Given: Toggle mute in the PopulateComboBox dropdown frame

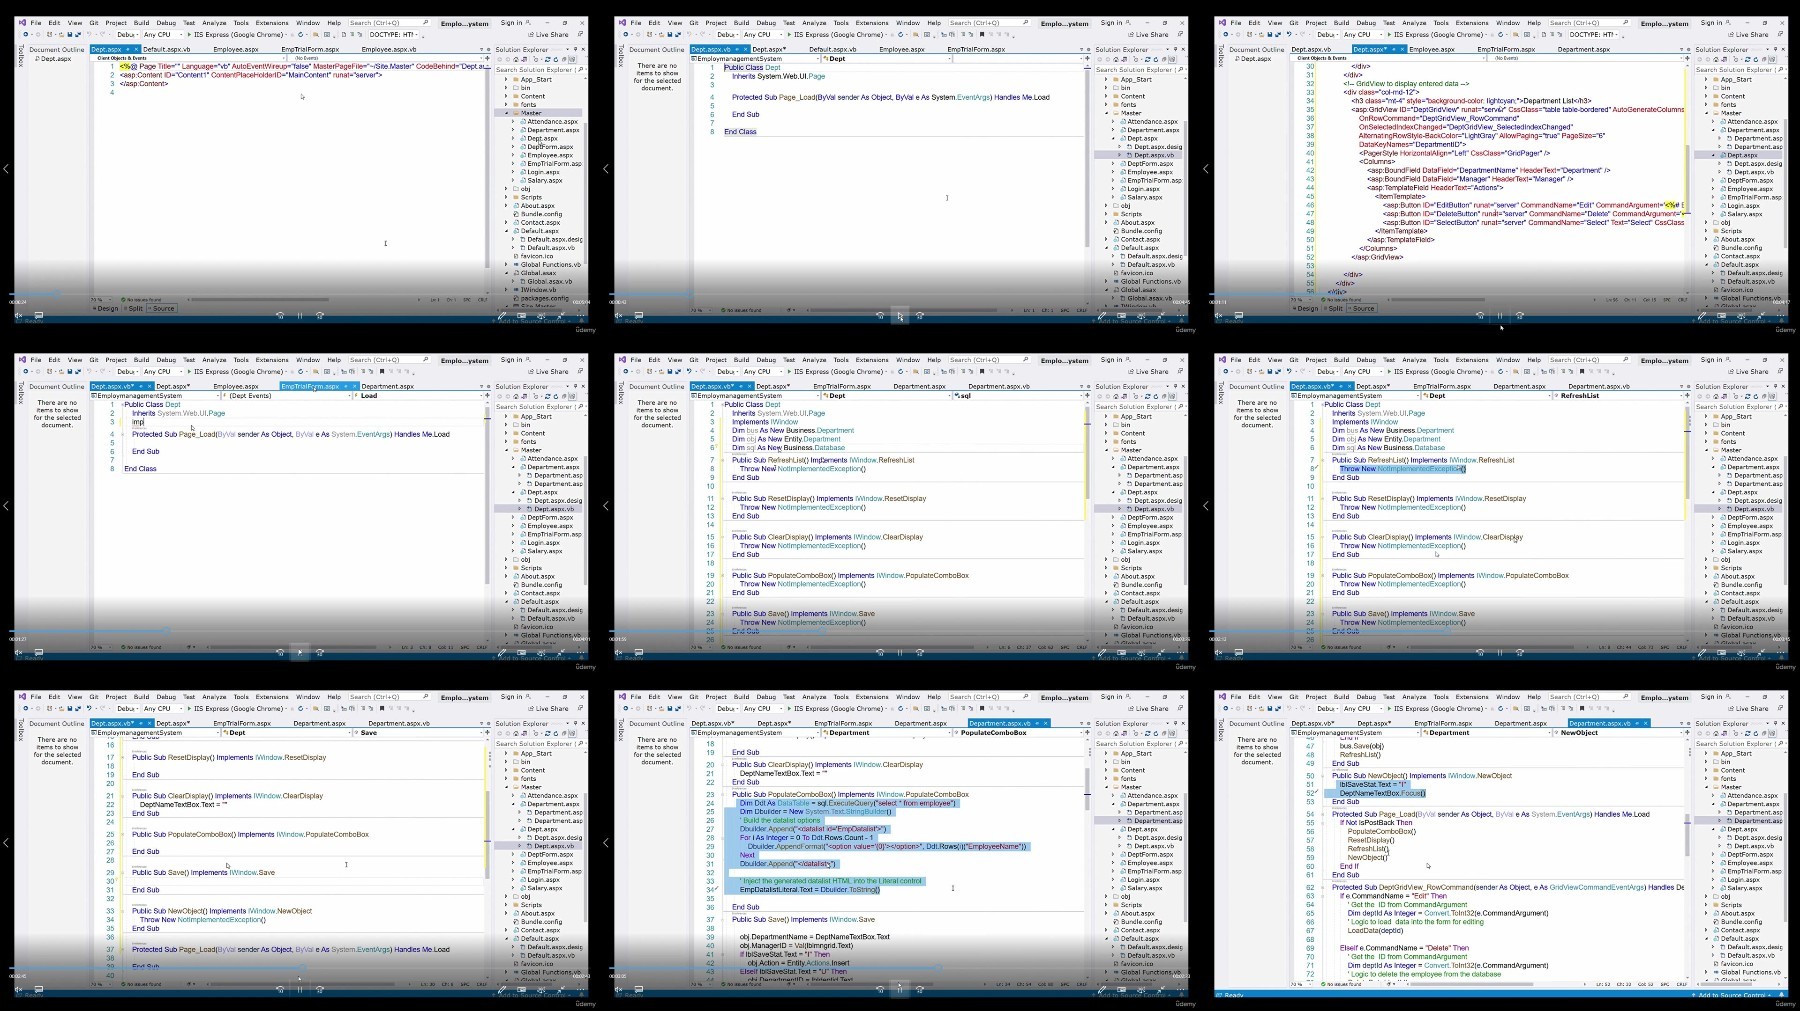Looking at the screenshot, I should [x=620, y=990].
